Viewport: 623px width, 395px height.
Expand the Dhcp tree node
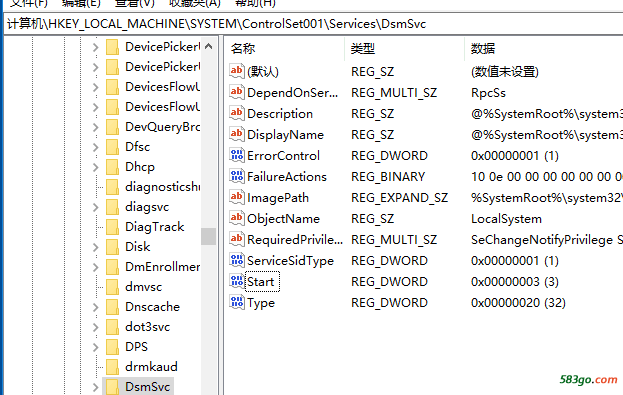click(95, 167)
